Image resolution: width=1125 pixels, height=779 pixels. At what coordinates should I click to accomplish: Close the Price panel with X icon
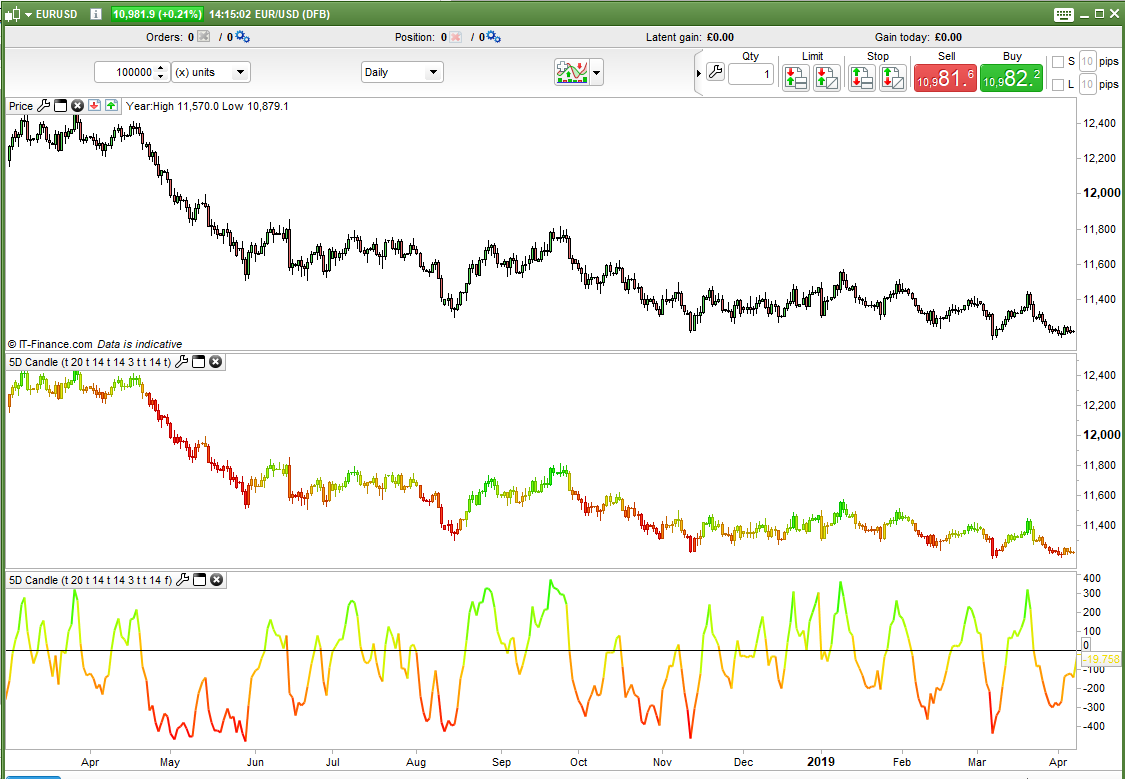[x=77, y=106]
